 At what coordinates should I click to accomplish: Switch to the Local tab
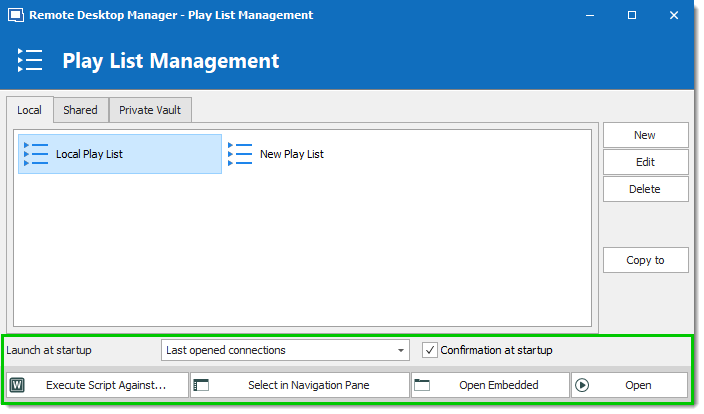[30, 110]
